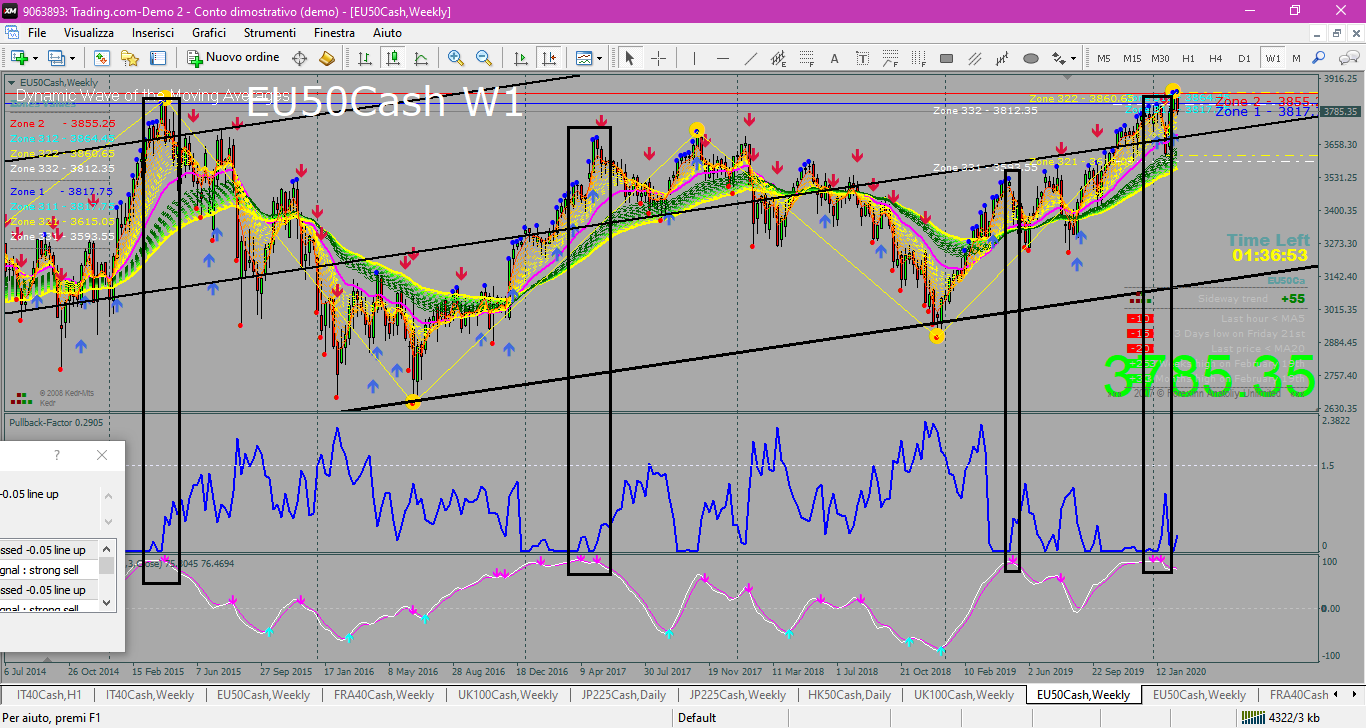
Task: Toggle chart shift from right edge
Action: (x=548, y=58)
